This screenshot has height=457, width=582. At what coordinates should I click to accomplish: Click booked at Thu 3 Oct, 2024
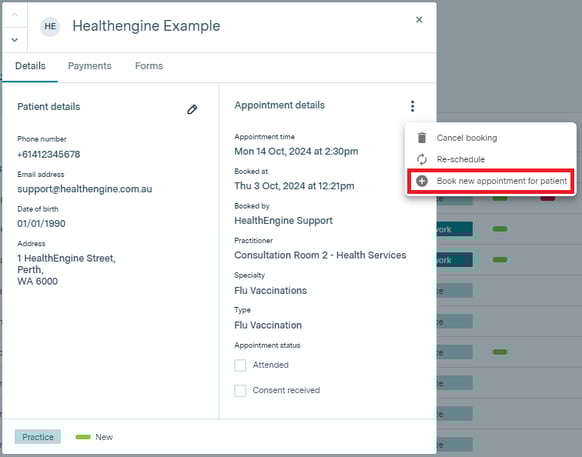294,186
